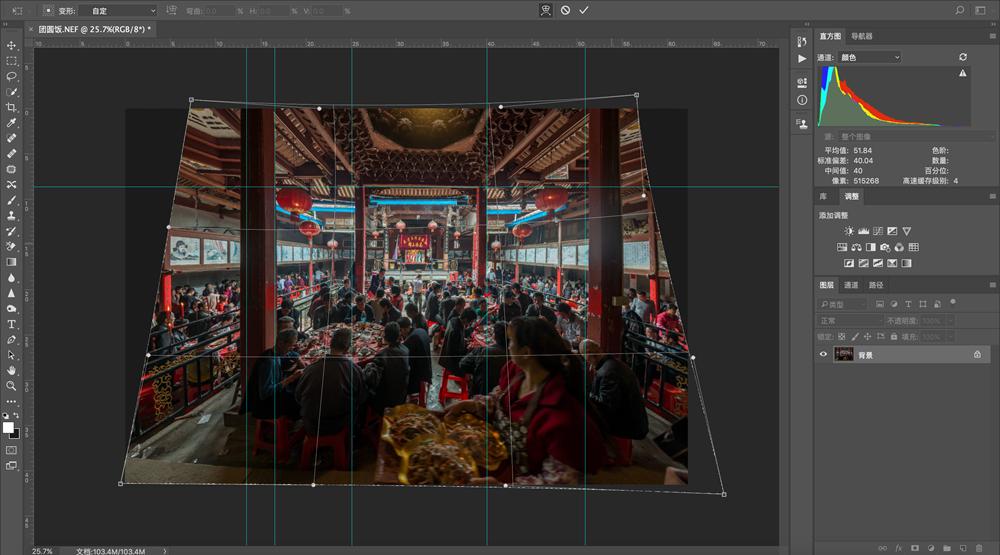The height and width of the screenshot is (555, 1000).
Task: Switch to the 通道 tab
Action: pyautogui.click(x=851, y=285)
